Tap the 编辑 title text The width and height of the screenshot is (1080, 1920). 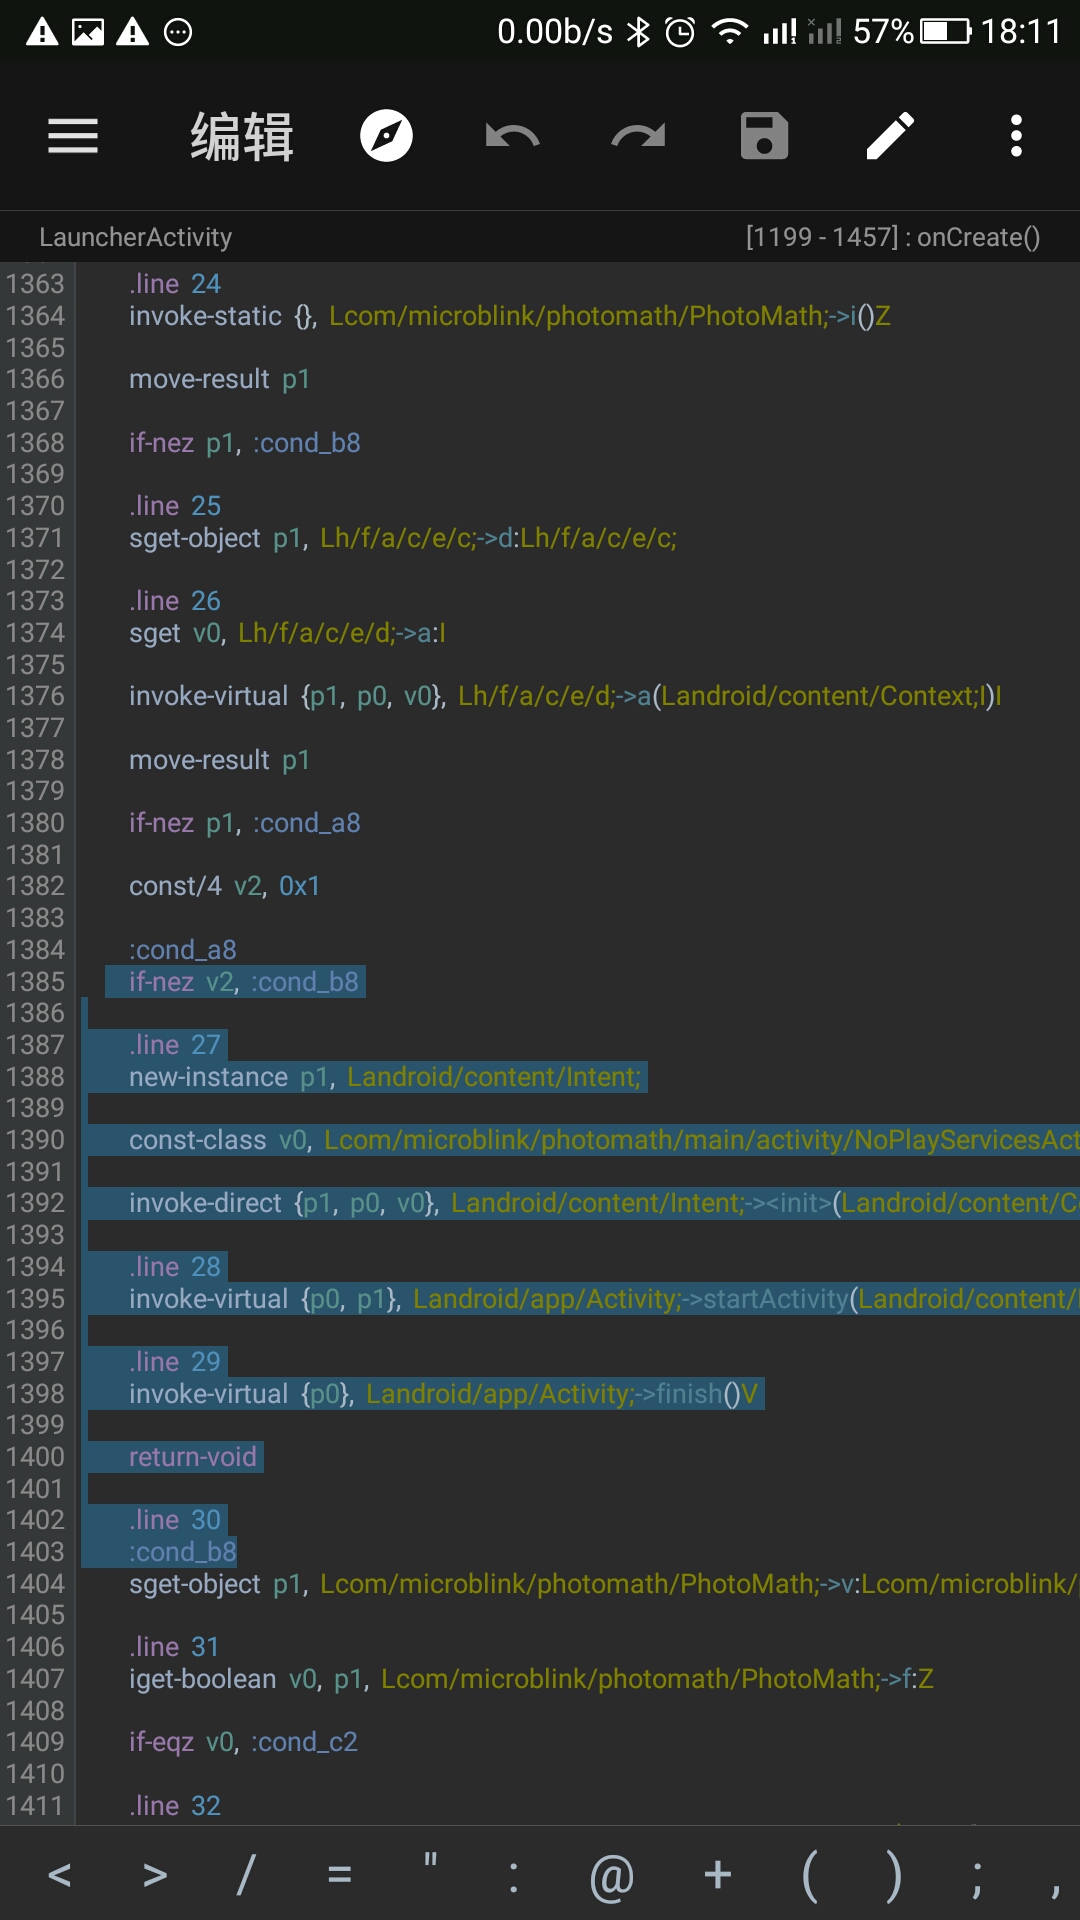point(242,136)
